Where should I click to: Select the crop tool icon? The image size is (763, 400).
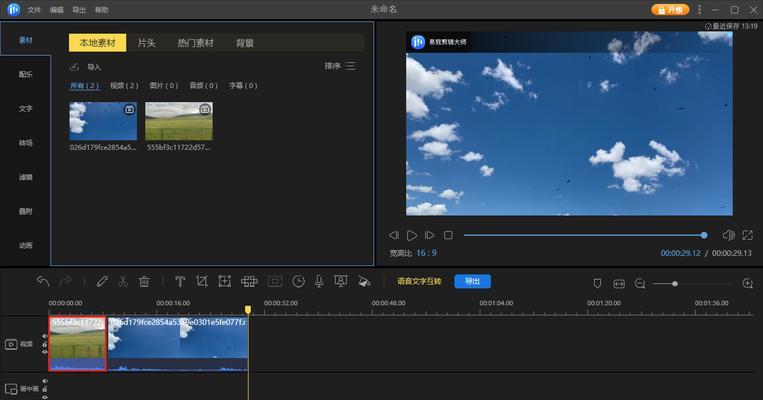pos(201,281)
